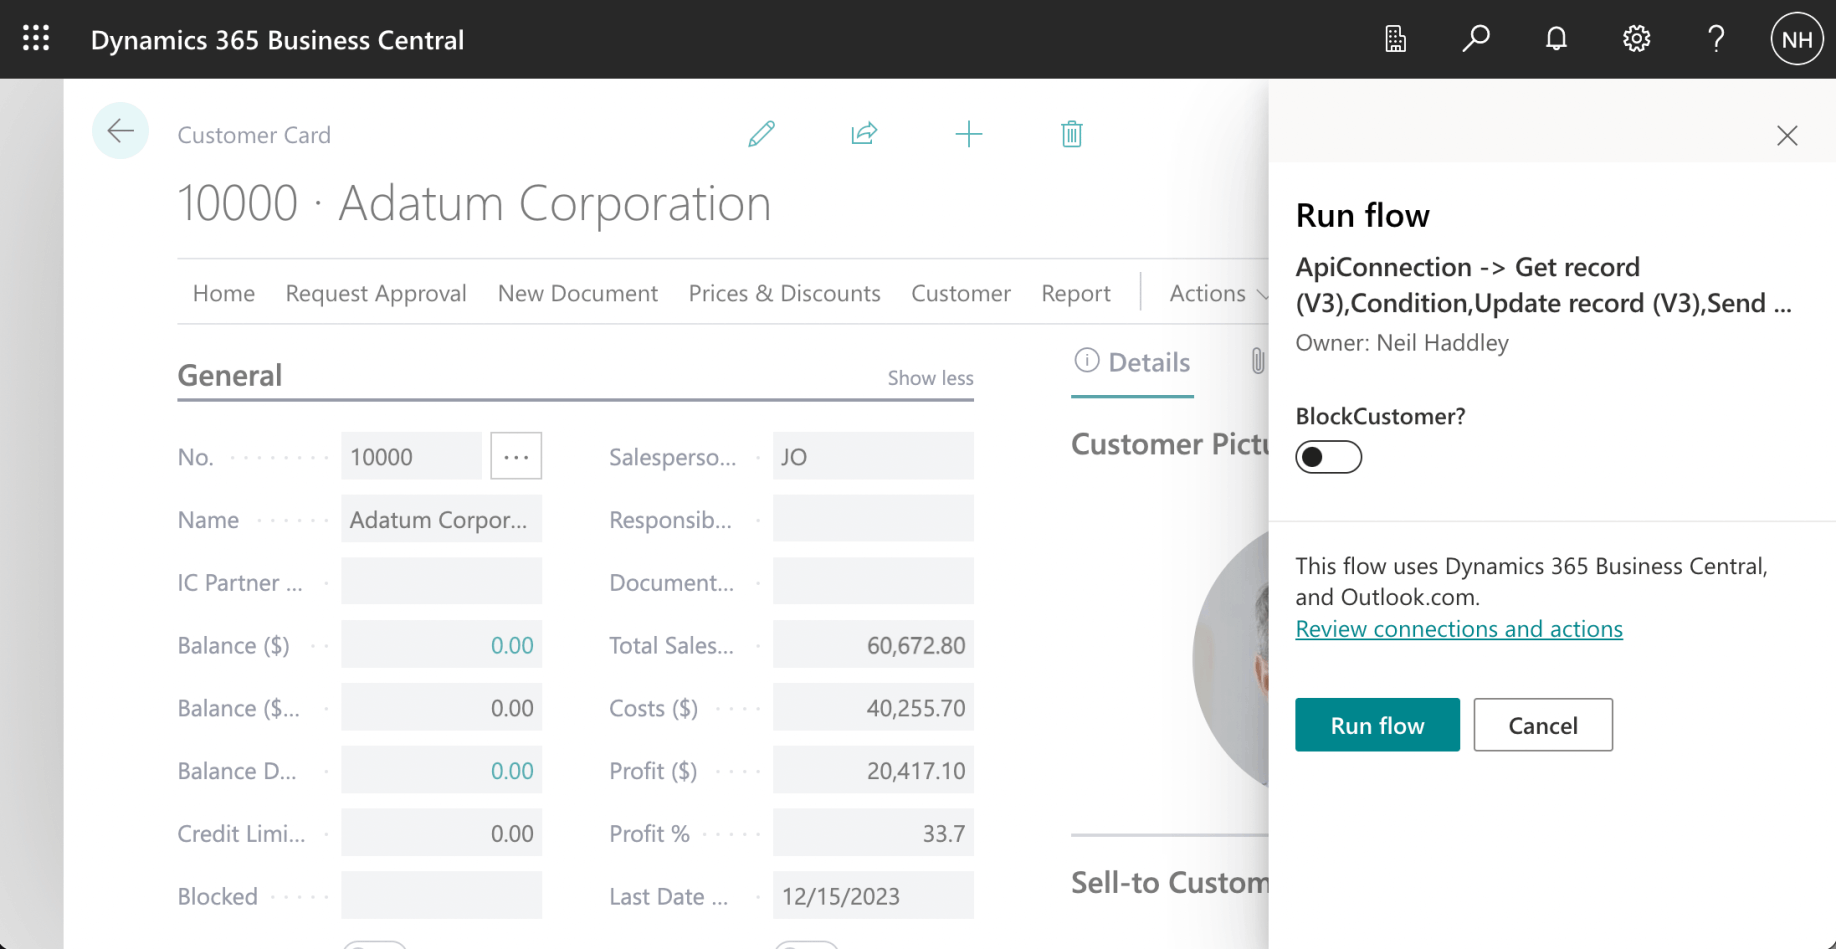Image resolution: width=1836 pixels, height=949 pixels.
Task: Open the search magnifier icon
Action: coord(1475,39)
